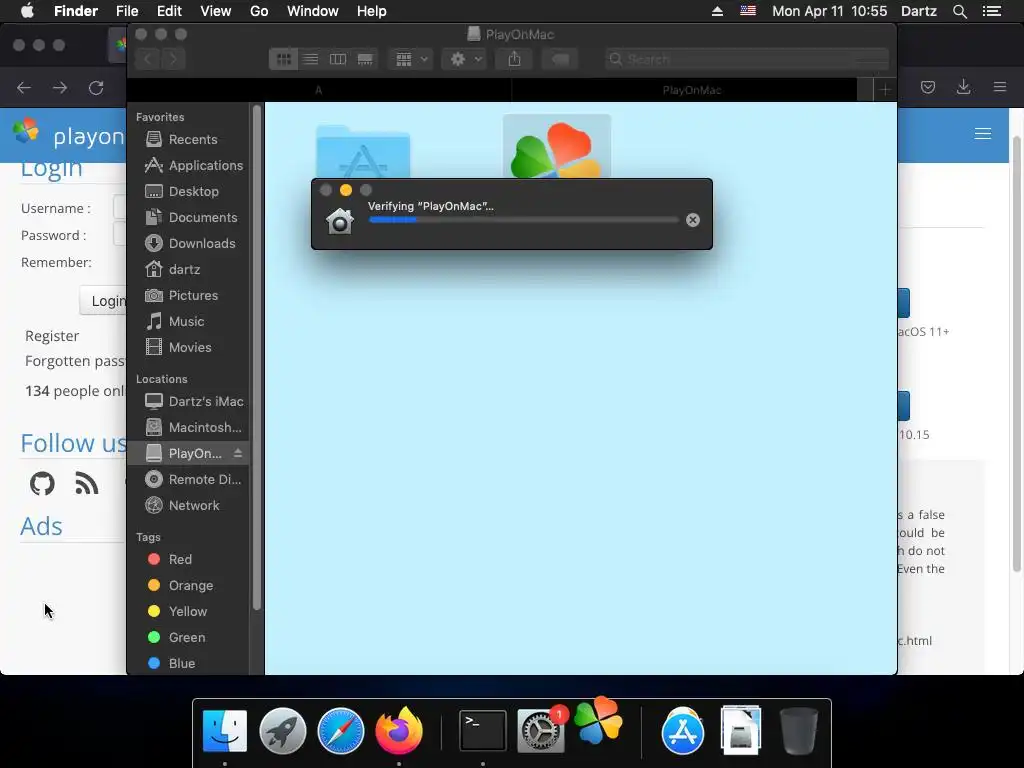Open the Help menu
The width and height of the screenshot is (1024, 768).
pos(372,11)
